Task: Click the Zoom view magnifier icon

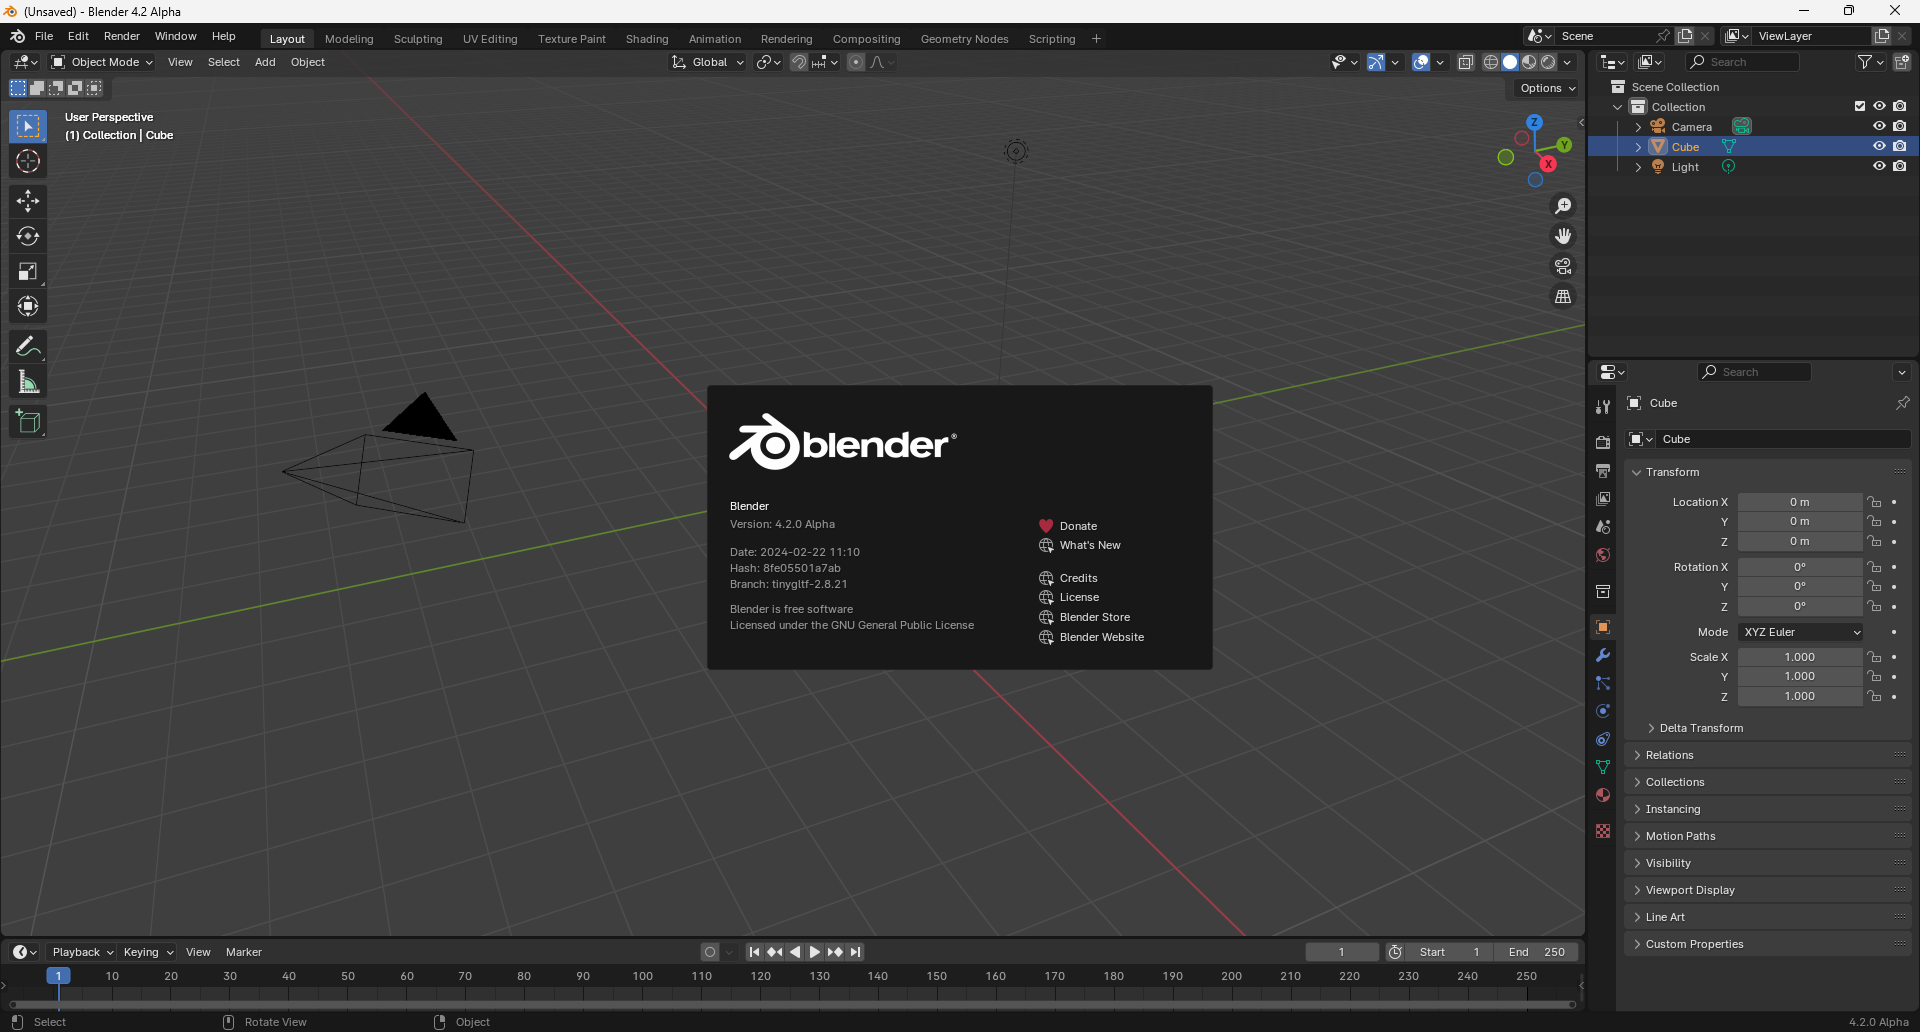Action: click(x=1563, y=206)
